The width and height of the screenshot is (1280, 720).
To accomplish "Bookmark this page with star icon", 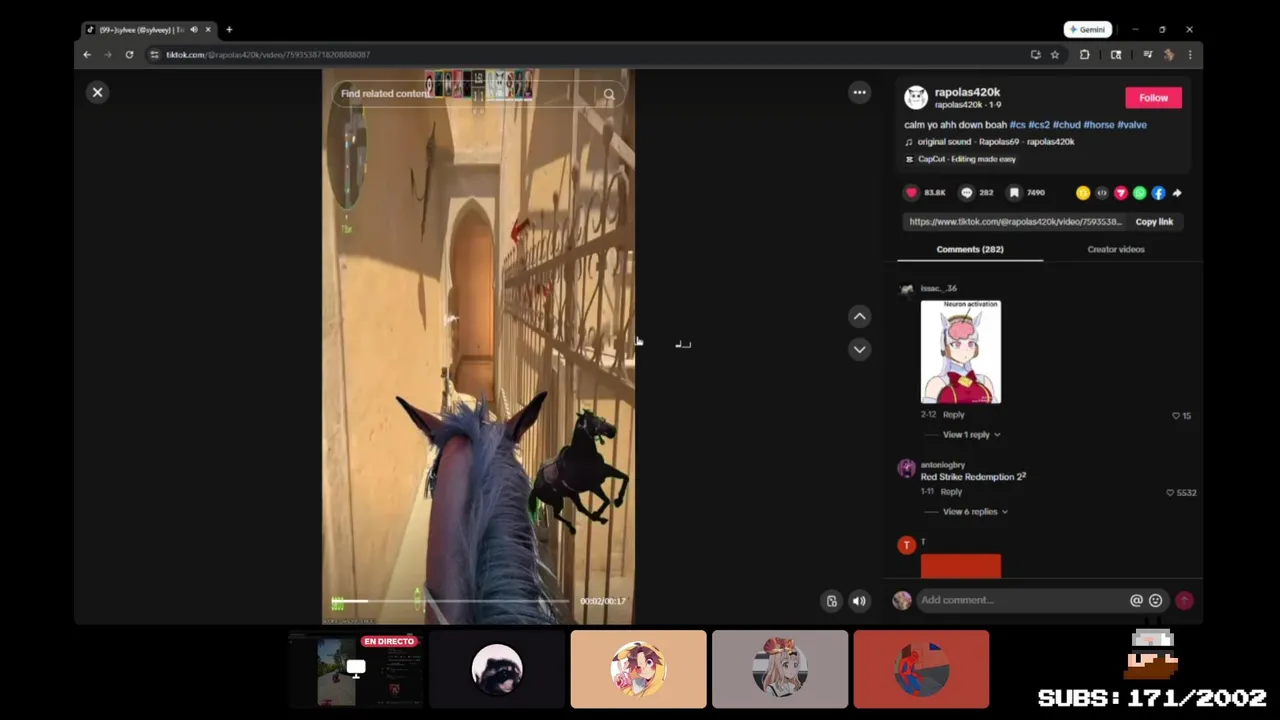I will coord(1055,55).
